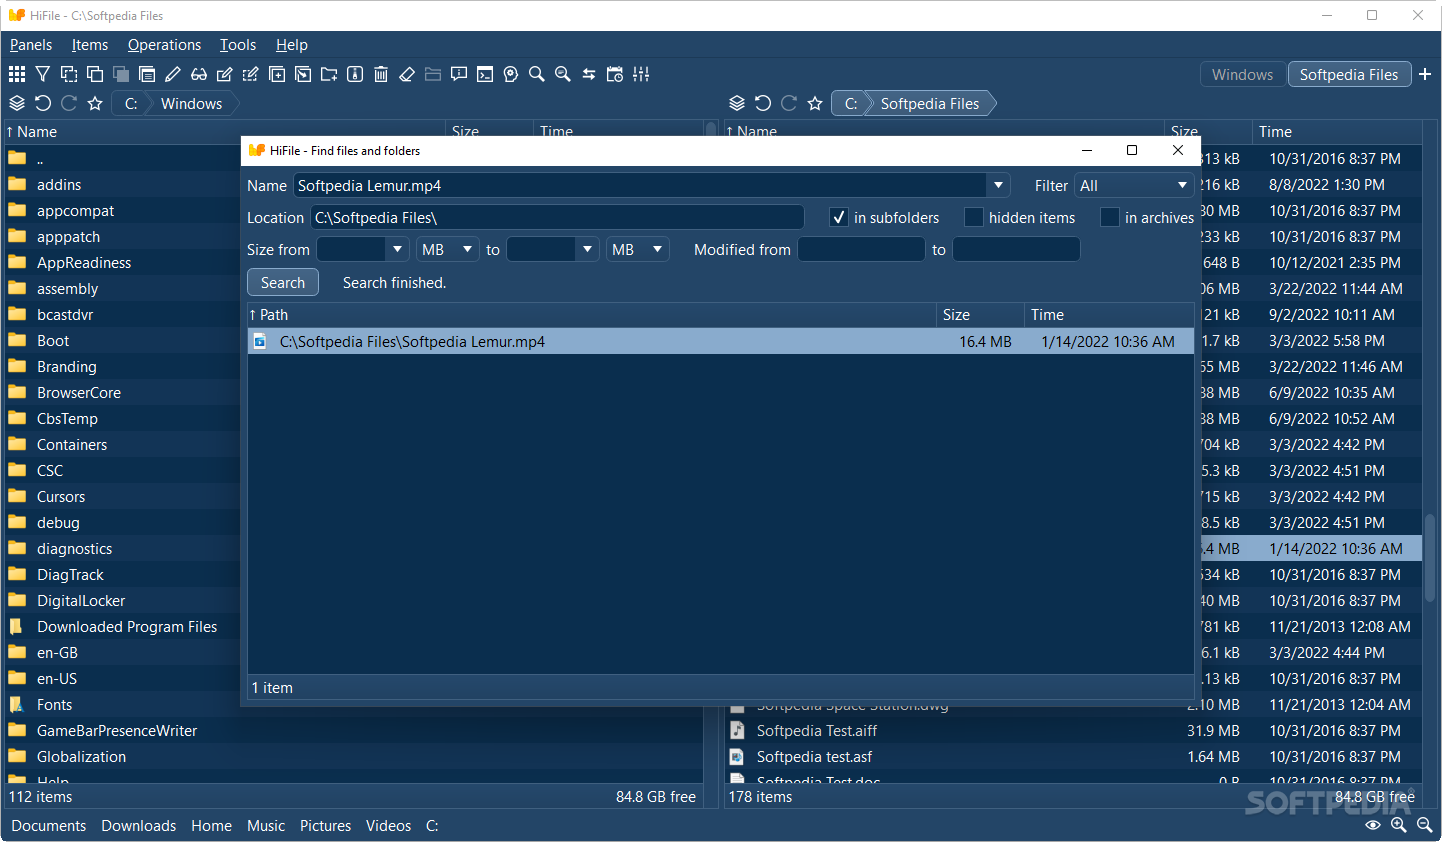Open the Filter All dropdown
Viewport: 1442px width, 842px height.
1134,185
